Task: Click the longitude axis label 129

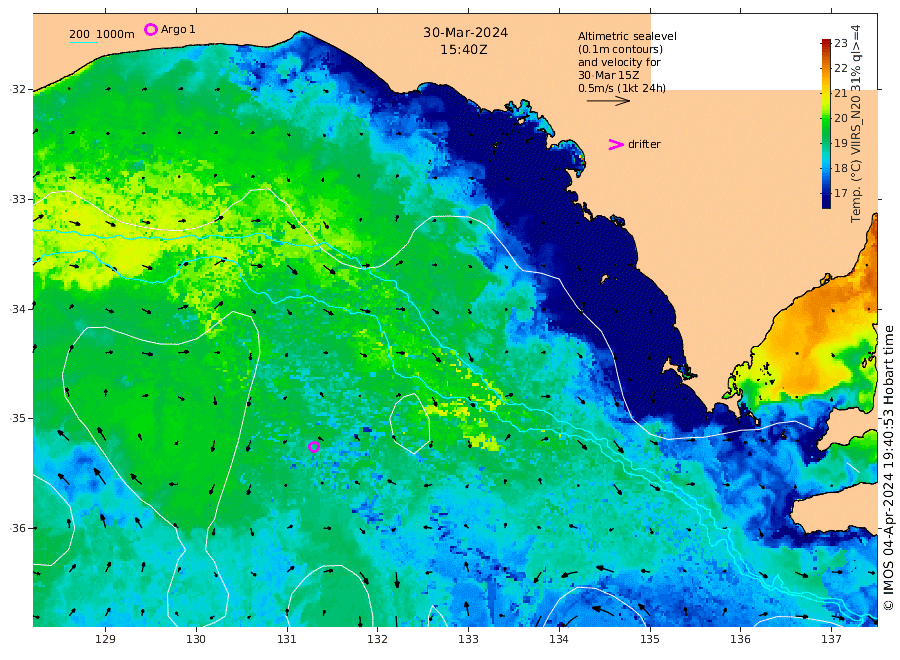Action: 106,639
